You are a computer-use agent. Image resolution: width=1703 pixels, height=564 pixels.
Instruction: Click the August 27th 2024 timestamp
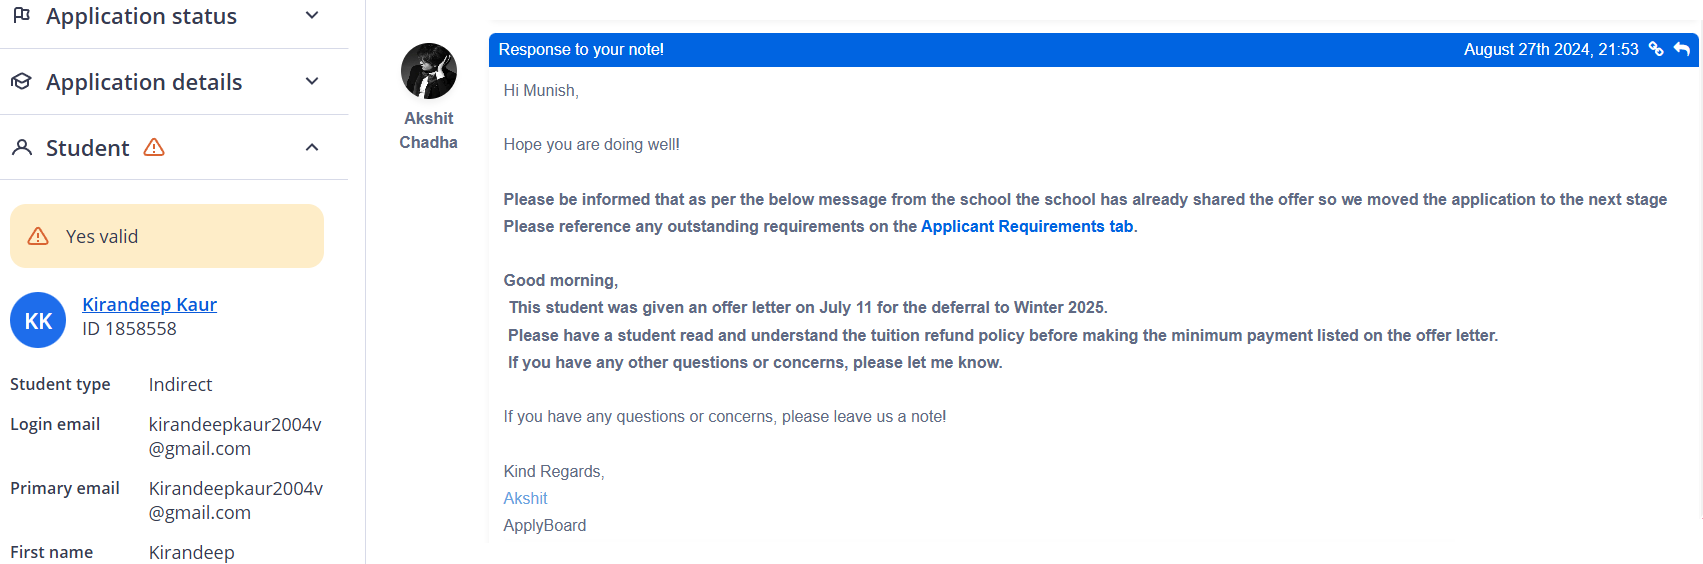click(x=1551, y=49)
